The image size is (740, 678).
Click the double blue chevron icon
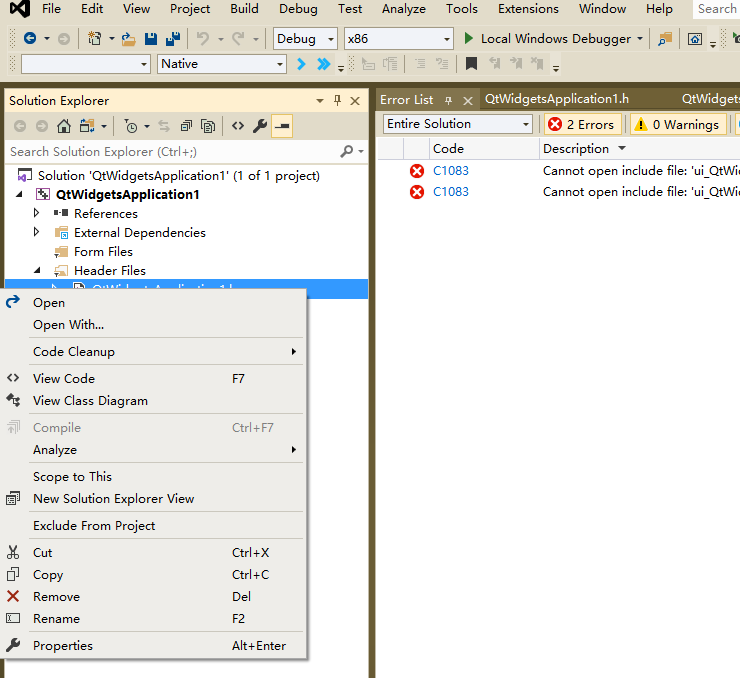tap(324, 64)
